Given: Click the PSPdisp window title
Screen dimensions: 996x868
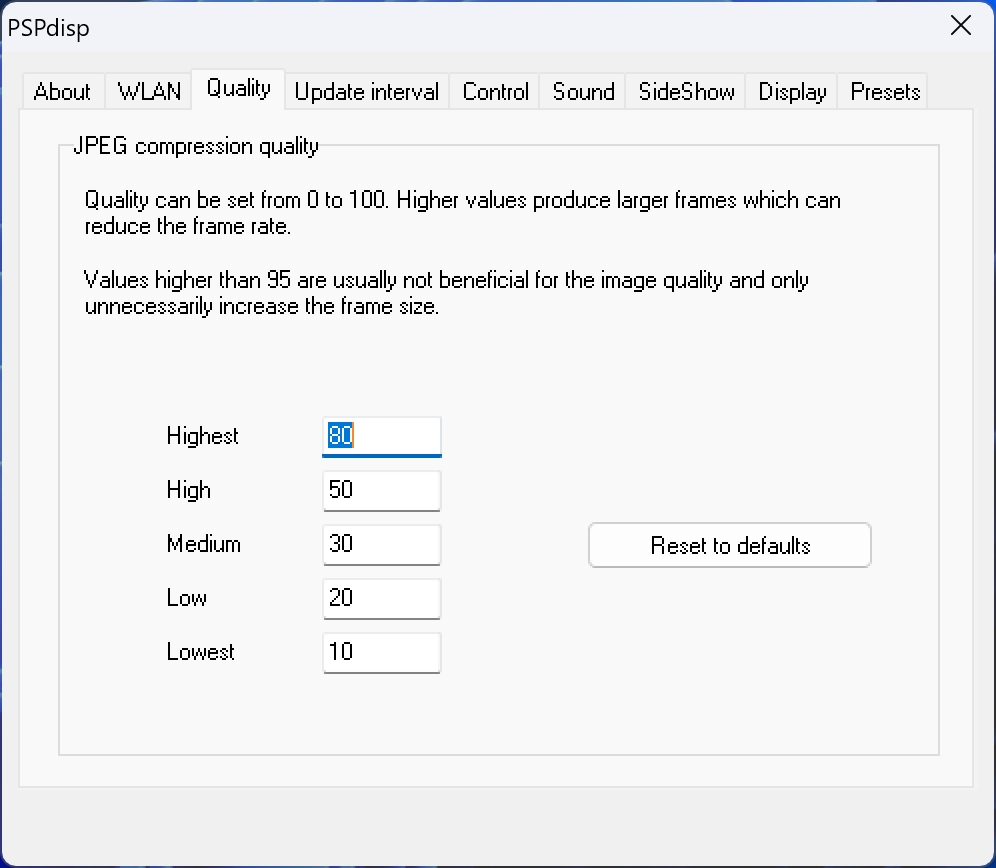Looking at the screenshot, I should tap(48, 28).
